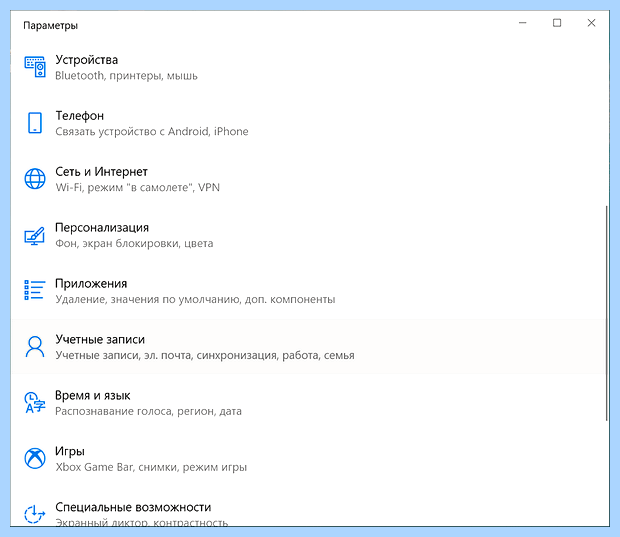
Task: Select the Сеть и Интернет globe icon
Action: 35,179
